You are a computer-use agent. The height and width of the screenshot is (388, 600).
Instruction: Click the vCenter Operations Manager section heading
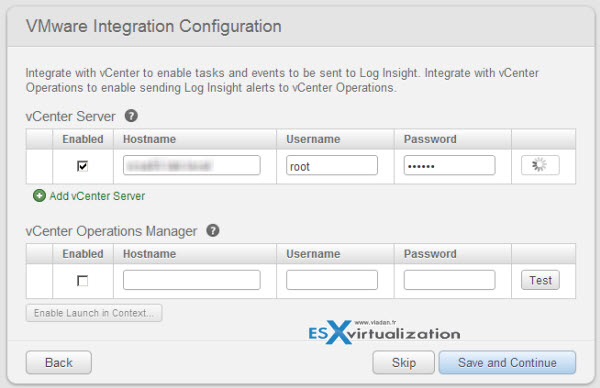(111, 231)
